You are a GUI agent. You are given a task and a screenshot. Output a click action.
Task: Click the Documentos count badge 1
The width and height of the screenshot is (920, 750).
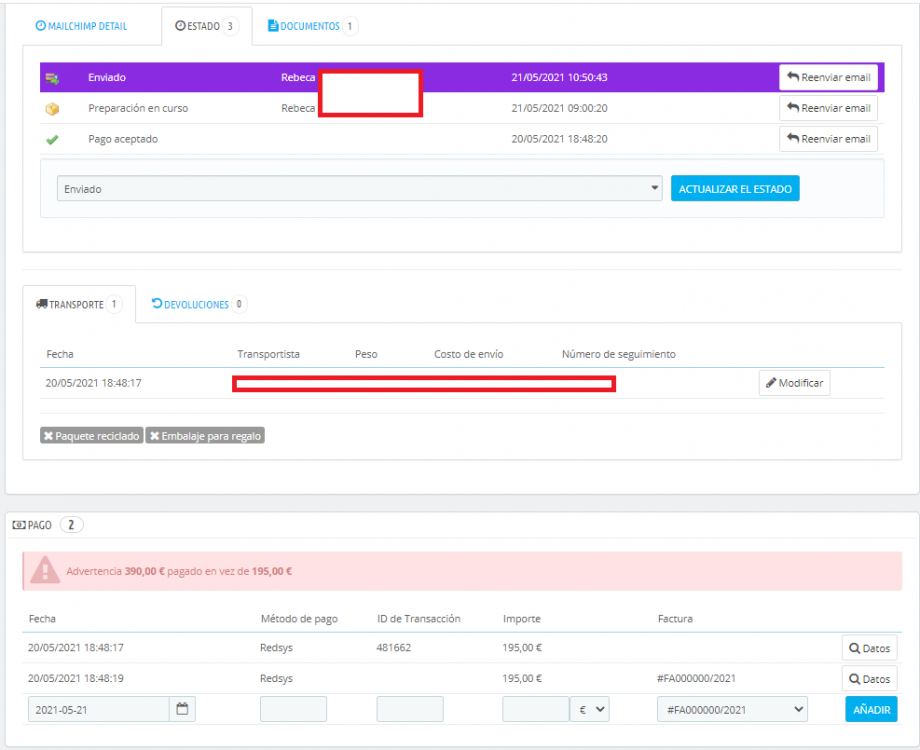tap(350, 26)
